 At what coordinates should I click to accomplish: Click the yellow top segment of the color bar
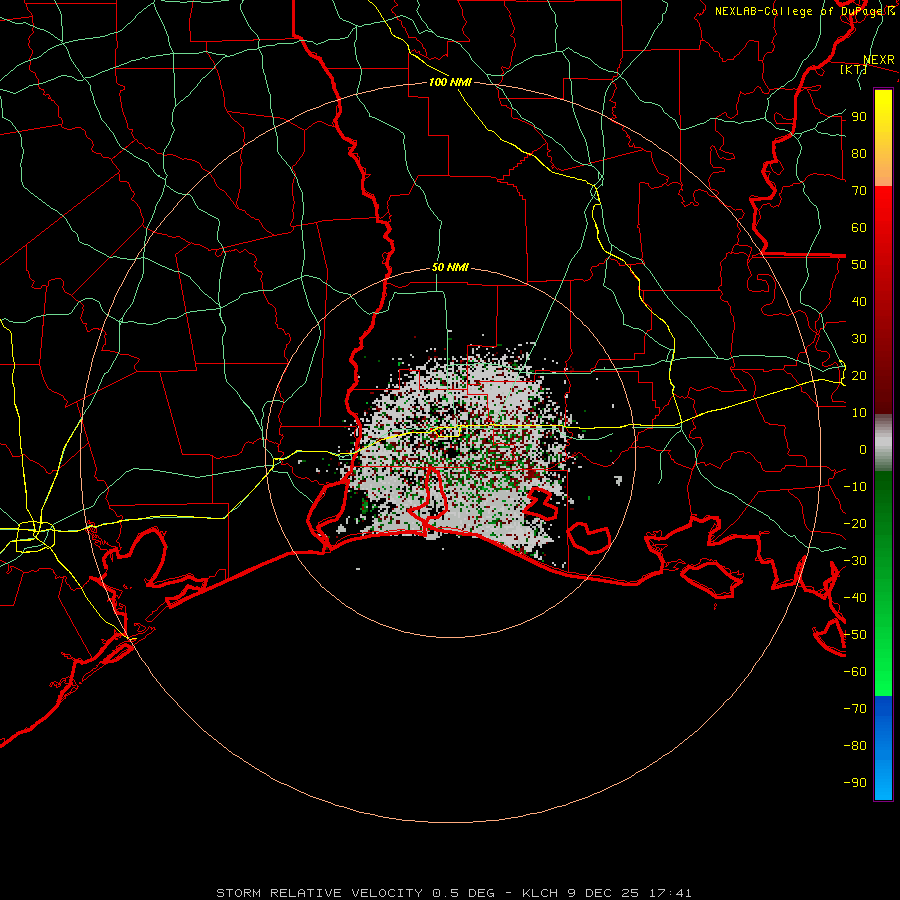click(x=883, y=138)
